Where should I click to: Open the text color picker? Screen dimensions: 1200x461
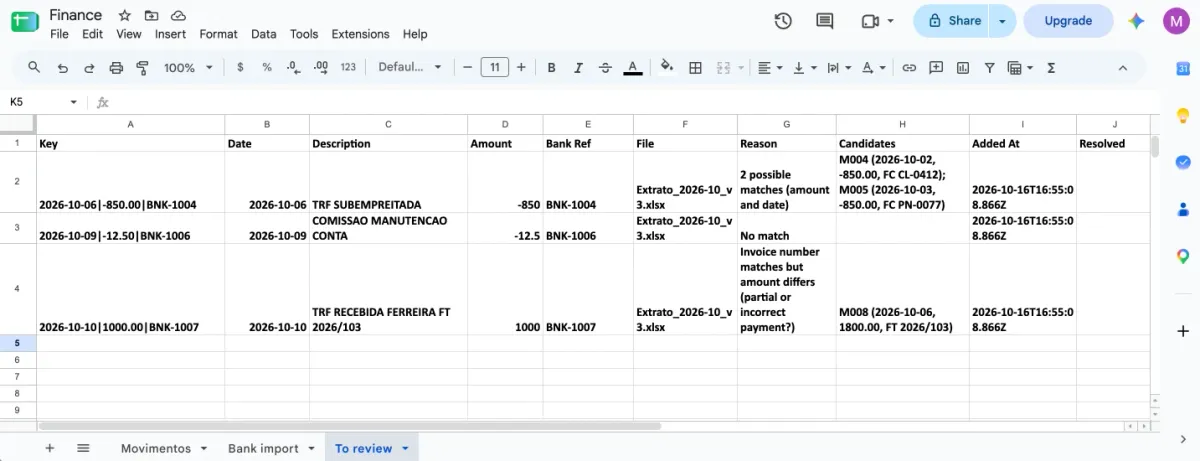tap(632, 67)
